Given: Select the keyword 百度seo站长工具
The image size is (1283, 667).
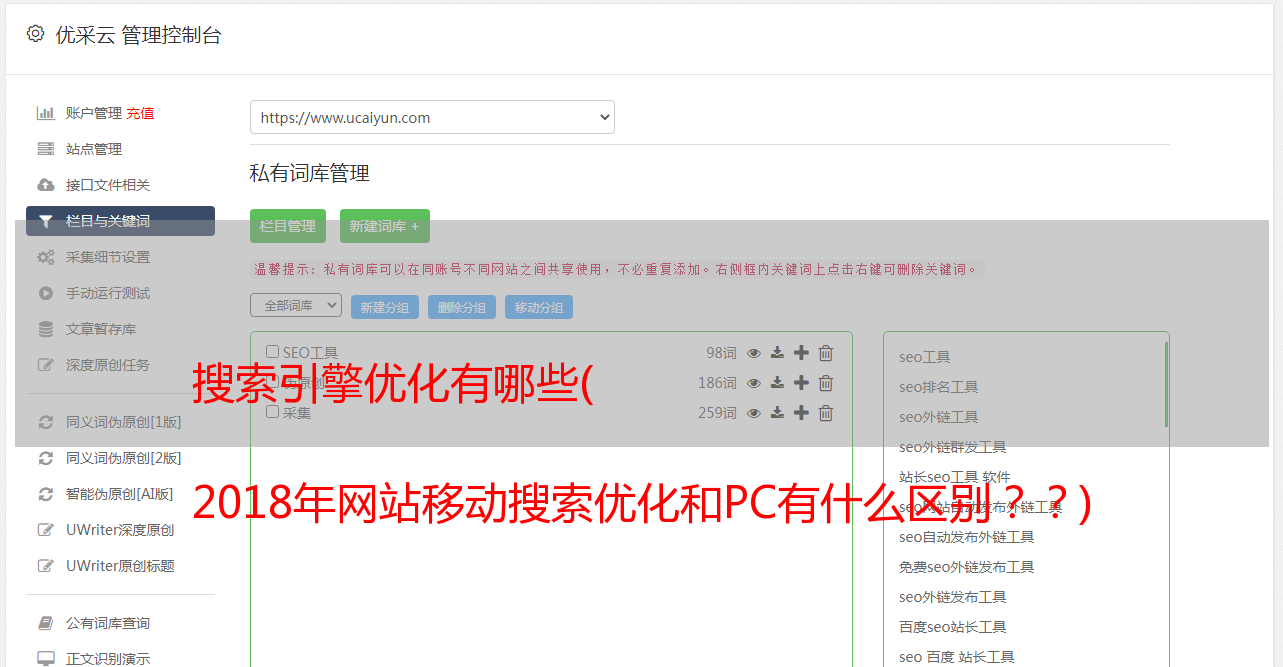Looking at the screenshot, I should click(953, 627).
